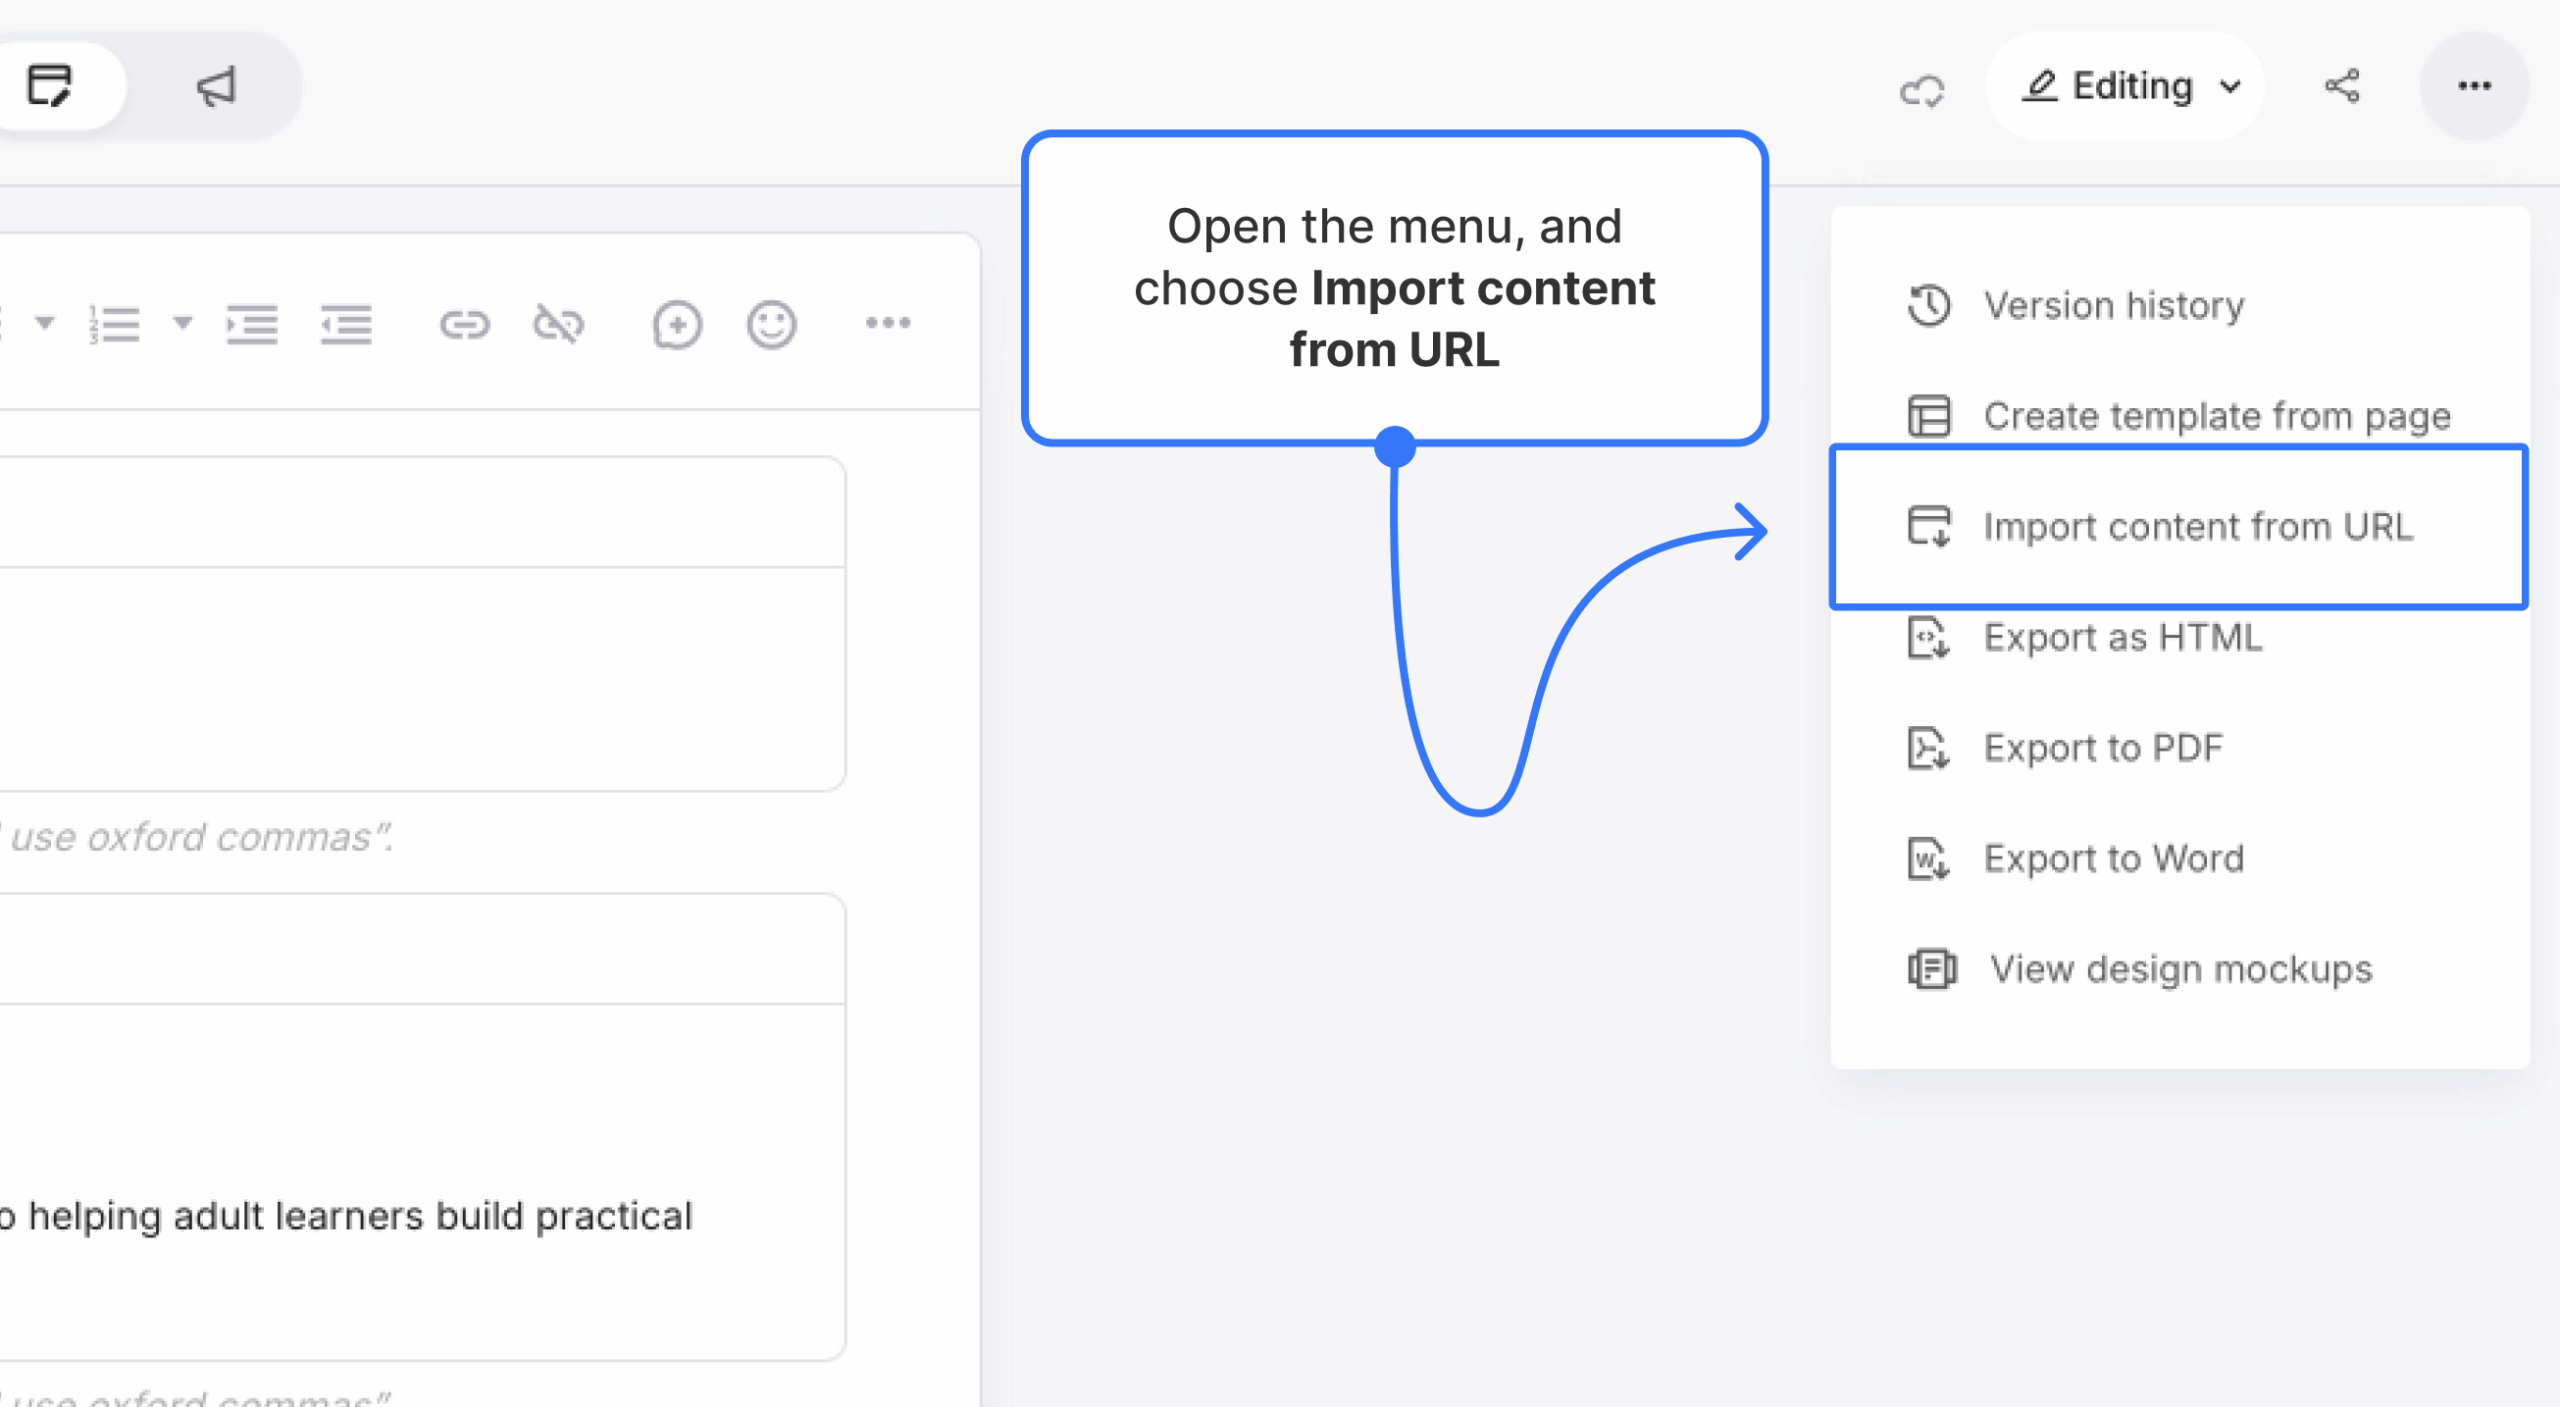2560x1407 pixels.
Task: Insert a link using the link icon
Action: tap(464, 324)
